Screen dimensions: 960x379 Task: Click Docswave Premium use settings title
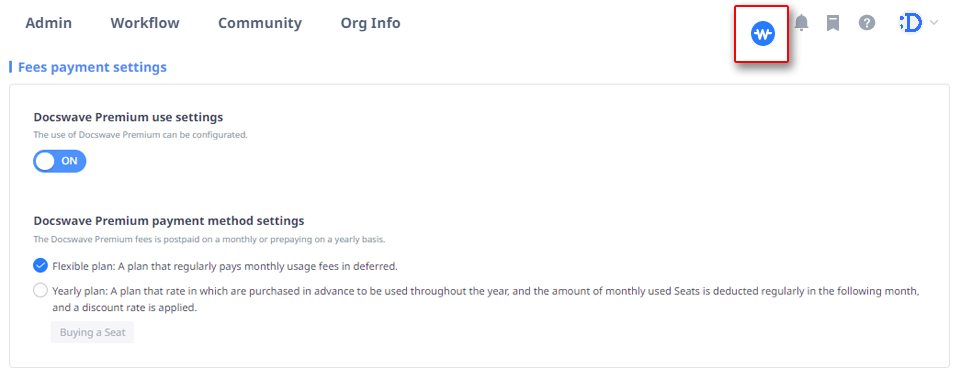[129, 117]
